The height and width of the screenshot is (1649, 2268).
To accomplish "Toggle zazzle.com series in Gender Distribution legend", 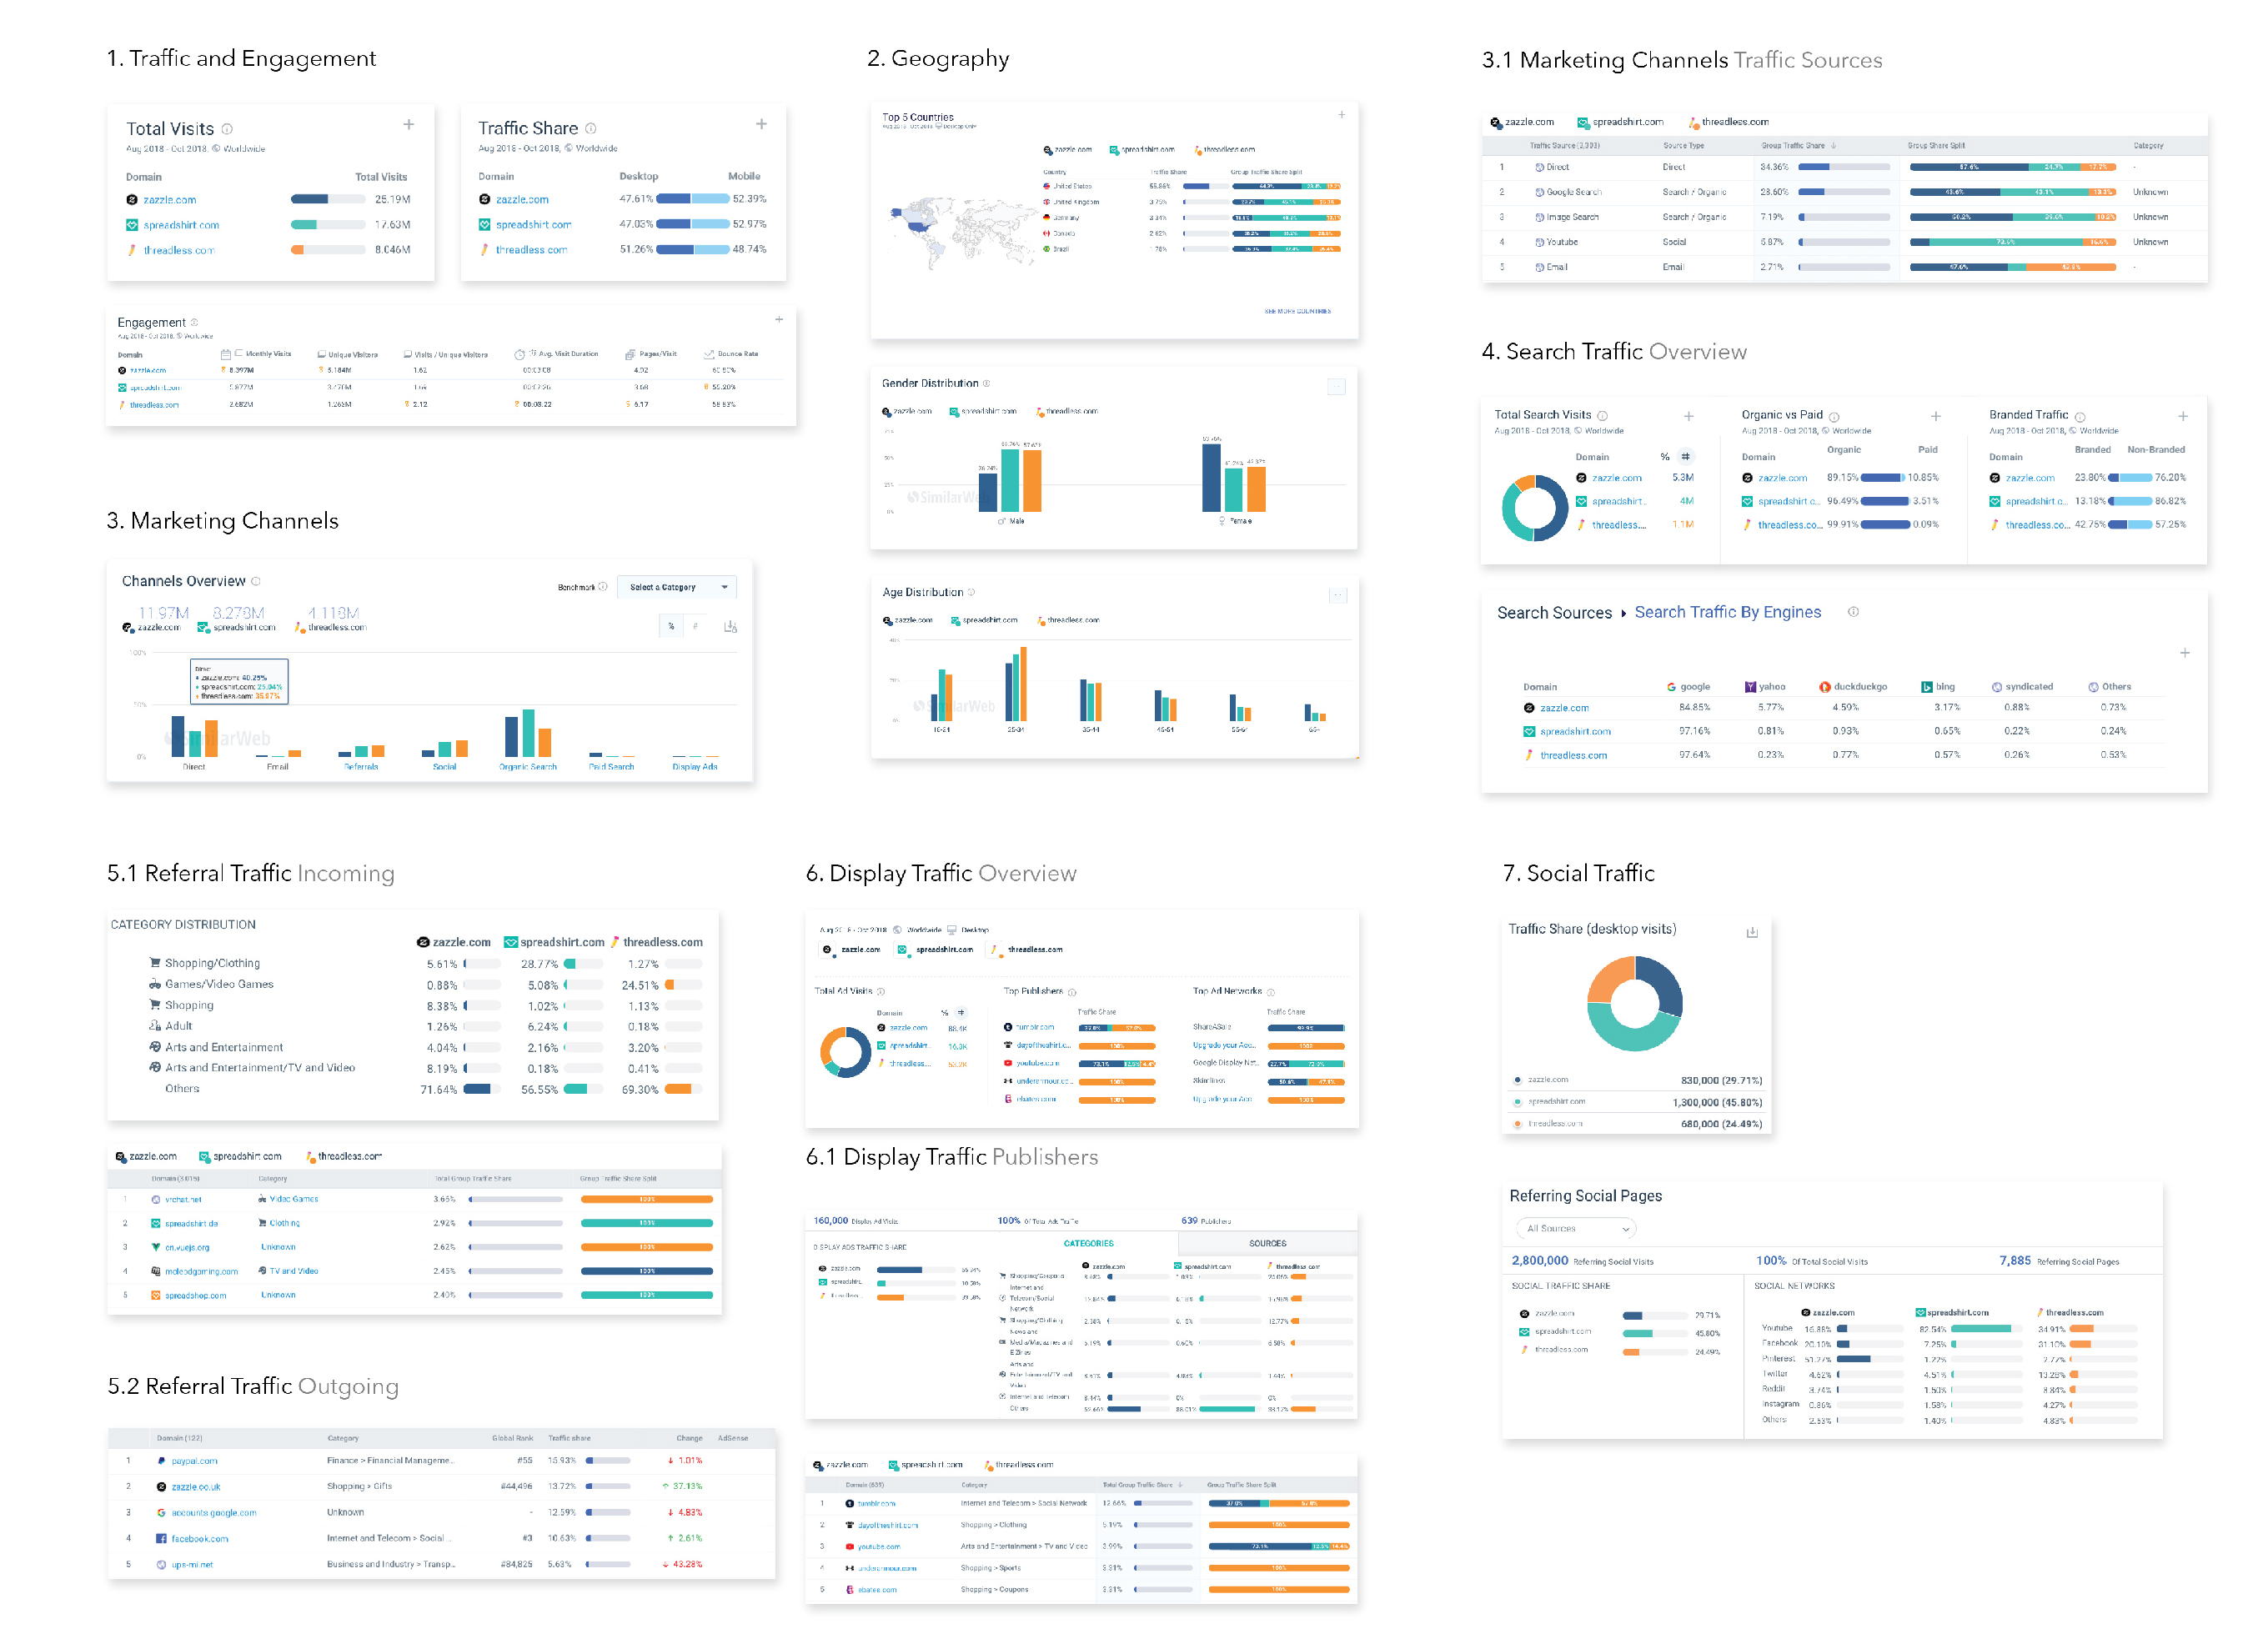I will click(x=907, y=411).
